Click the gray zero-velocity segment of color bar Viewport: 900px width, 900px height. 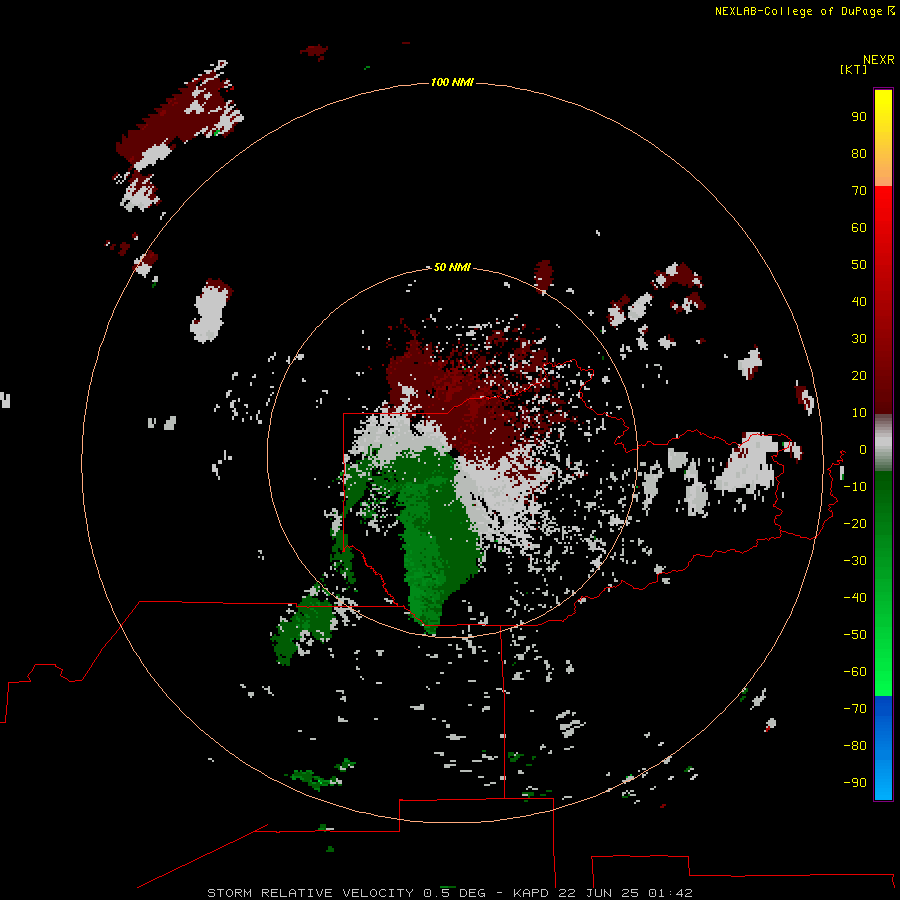[883, 443]
